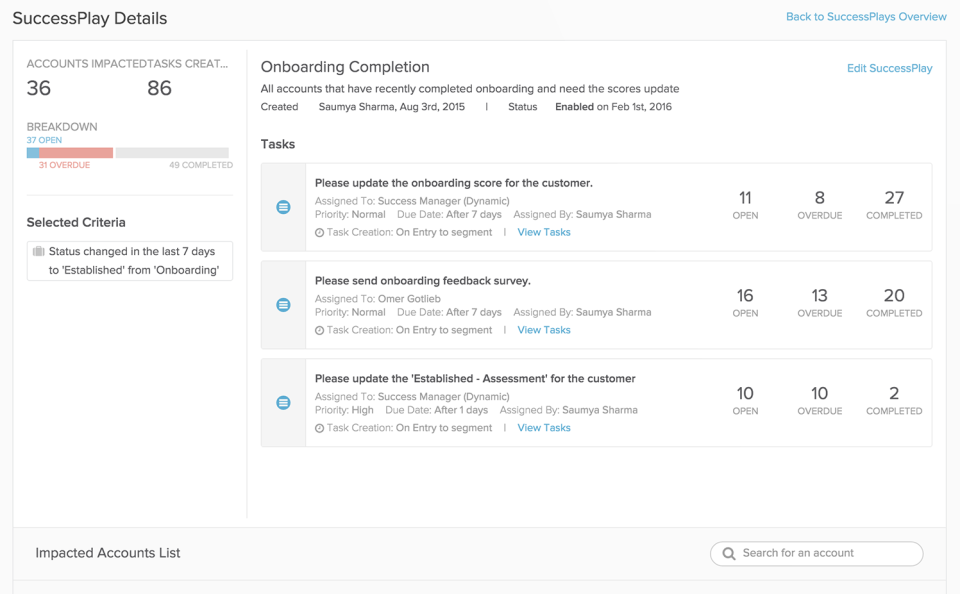The height and width of the screenshot is (594, 960).
Task: Open Back to SuccessPlays Overview link
Action: point(866,17)
